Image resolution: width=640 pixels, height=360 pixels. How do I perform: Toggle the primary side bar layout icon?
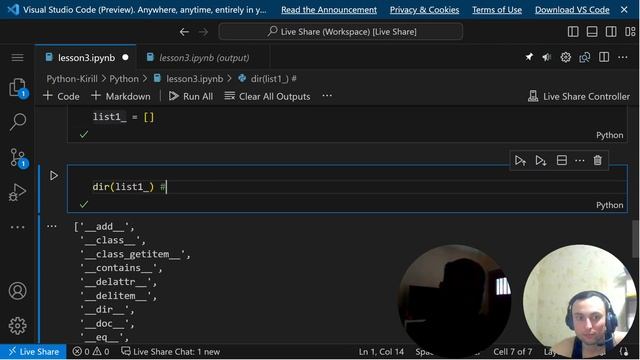click(573, 31)
